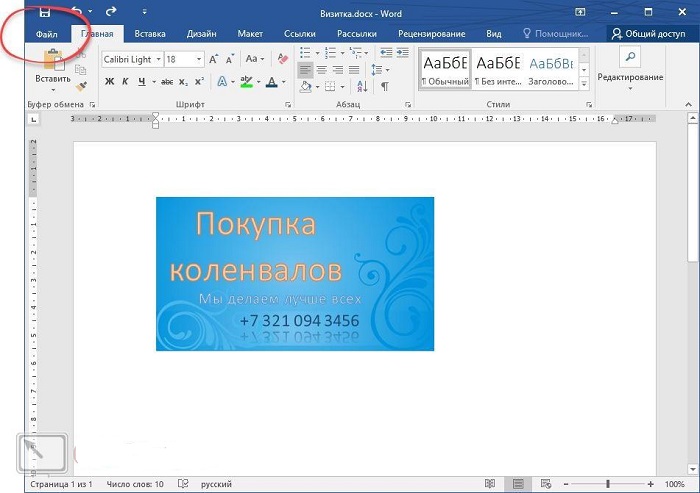Toggle strikethrough abc formatting

(167, 82)
